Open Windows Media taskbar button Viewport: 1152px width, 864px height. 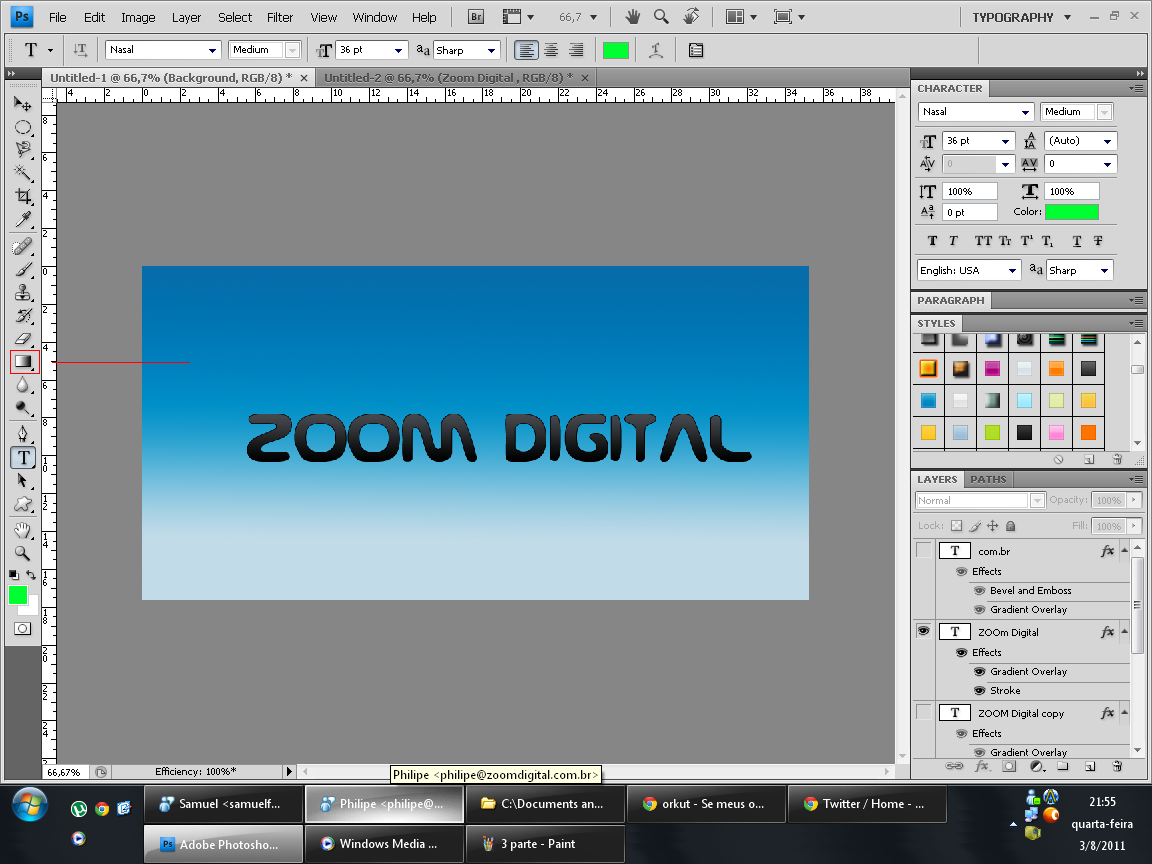click(x=384, y=844)
